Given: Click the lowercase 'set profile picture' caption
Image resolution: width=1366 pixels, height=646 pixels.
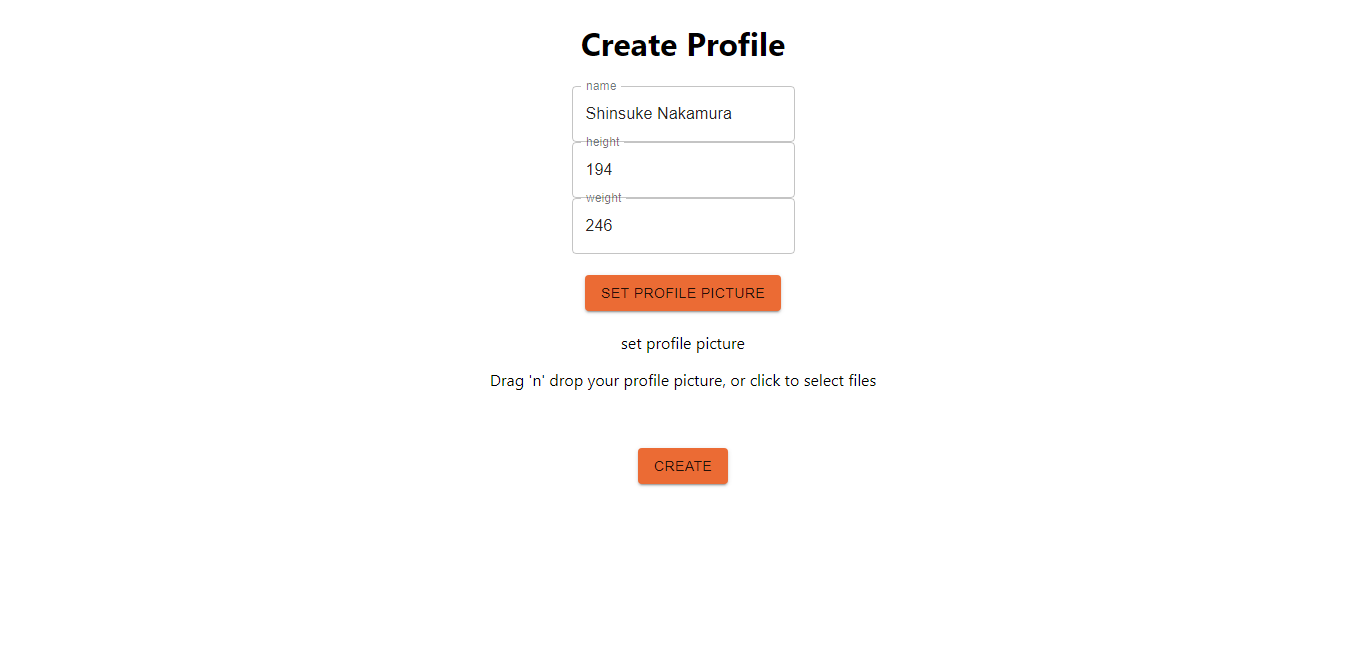Looking at the screenshot, I should [683, 344].
